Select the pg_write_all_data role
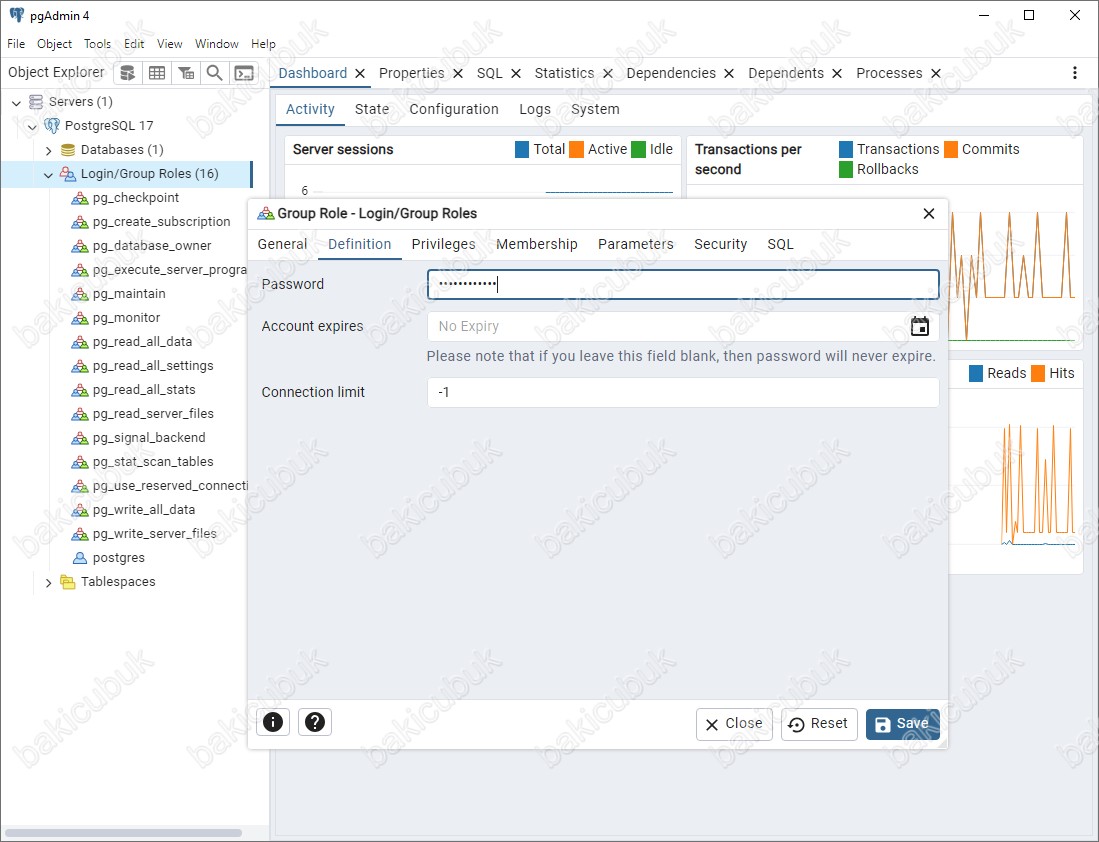The image size is (1099, 842). click(x=144, y=510)
